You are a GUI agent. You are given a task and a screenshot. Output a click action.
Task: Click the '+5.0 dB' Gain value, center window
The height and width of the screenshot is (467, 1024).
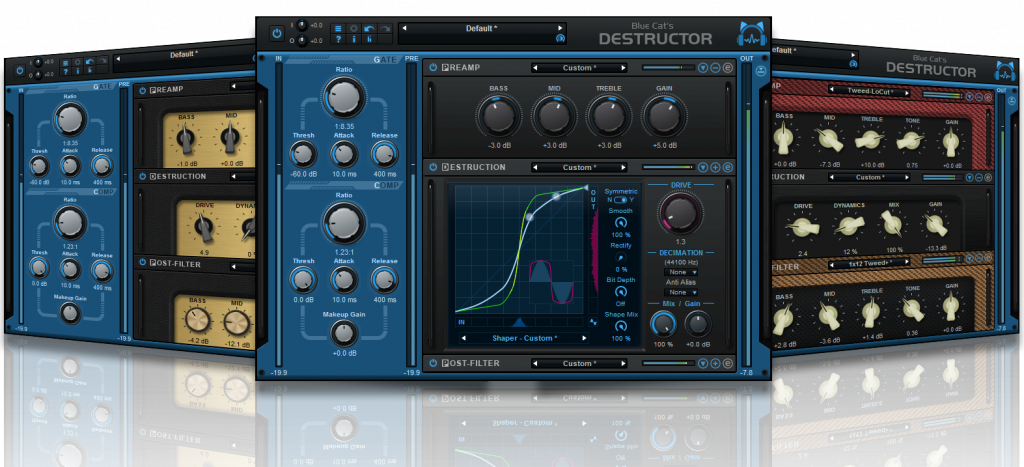point(664,144)
